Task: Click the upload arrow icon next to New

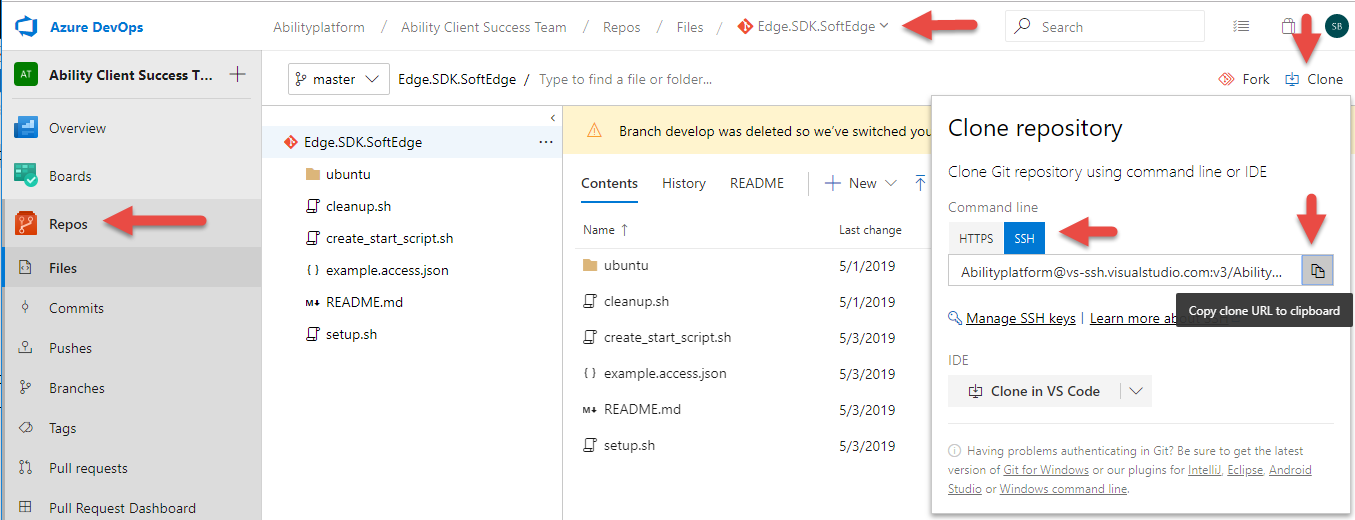Action: click(921, 183)
